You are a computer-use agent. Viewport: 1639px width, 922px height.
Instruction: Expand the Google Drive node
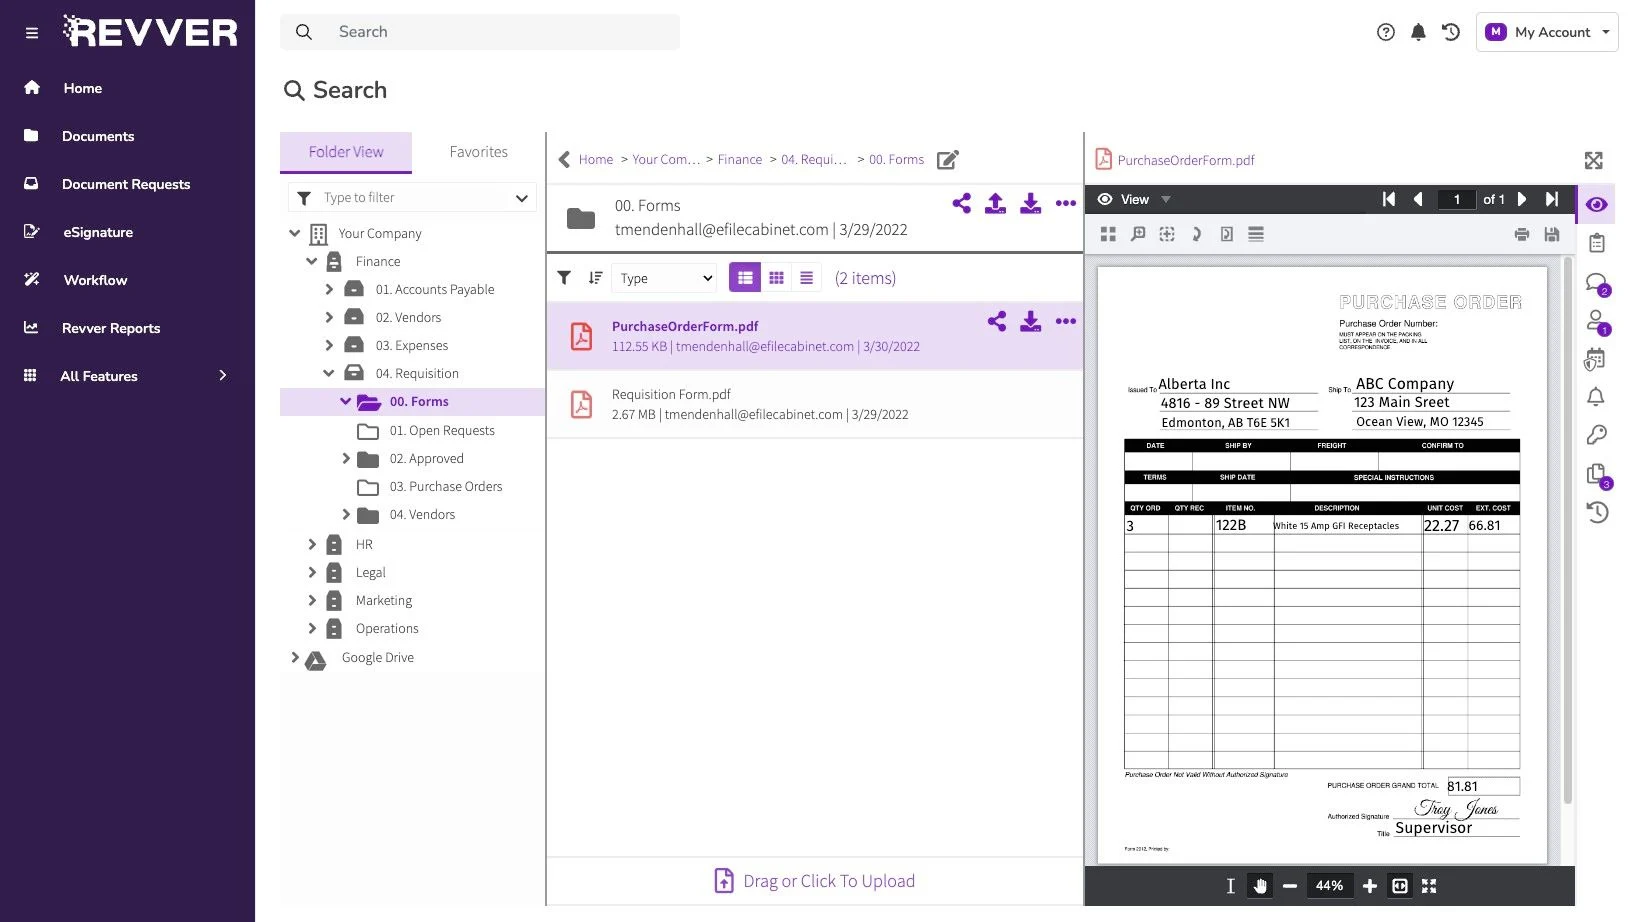click(294, 657)
